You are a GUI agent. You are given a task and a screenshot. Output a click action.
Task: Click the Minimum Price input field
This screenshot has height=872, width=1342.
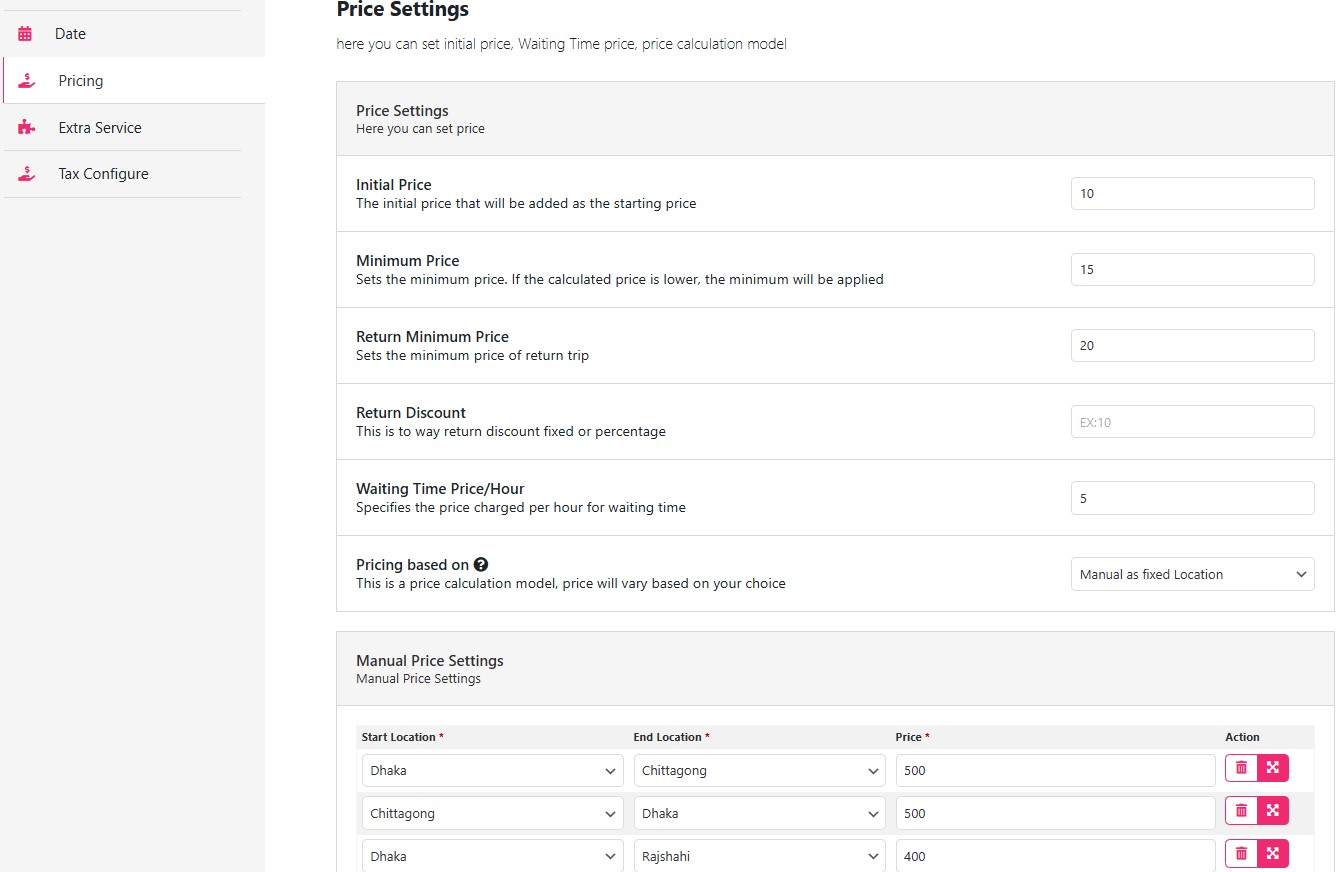(x=1192, y=270)
